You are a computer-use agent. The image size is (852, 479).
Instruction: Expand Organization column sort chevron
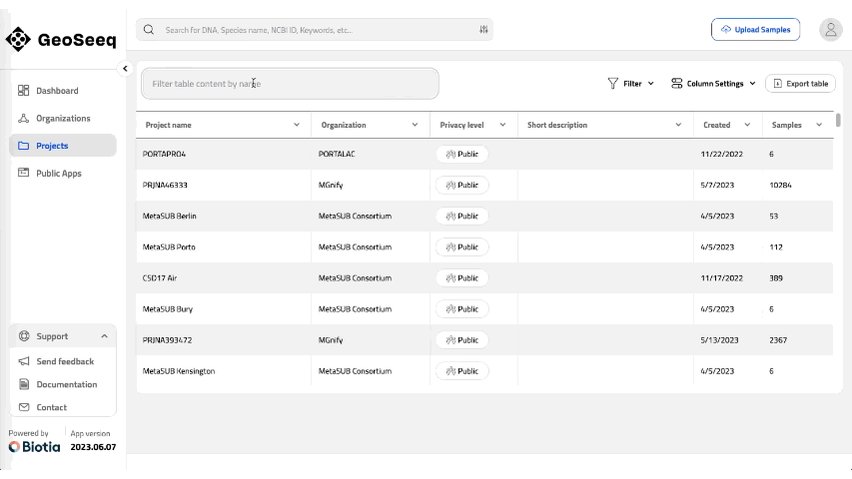[x=415, y=125]
